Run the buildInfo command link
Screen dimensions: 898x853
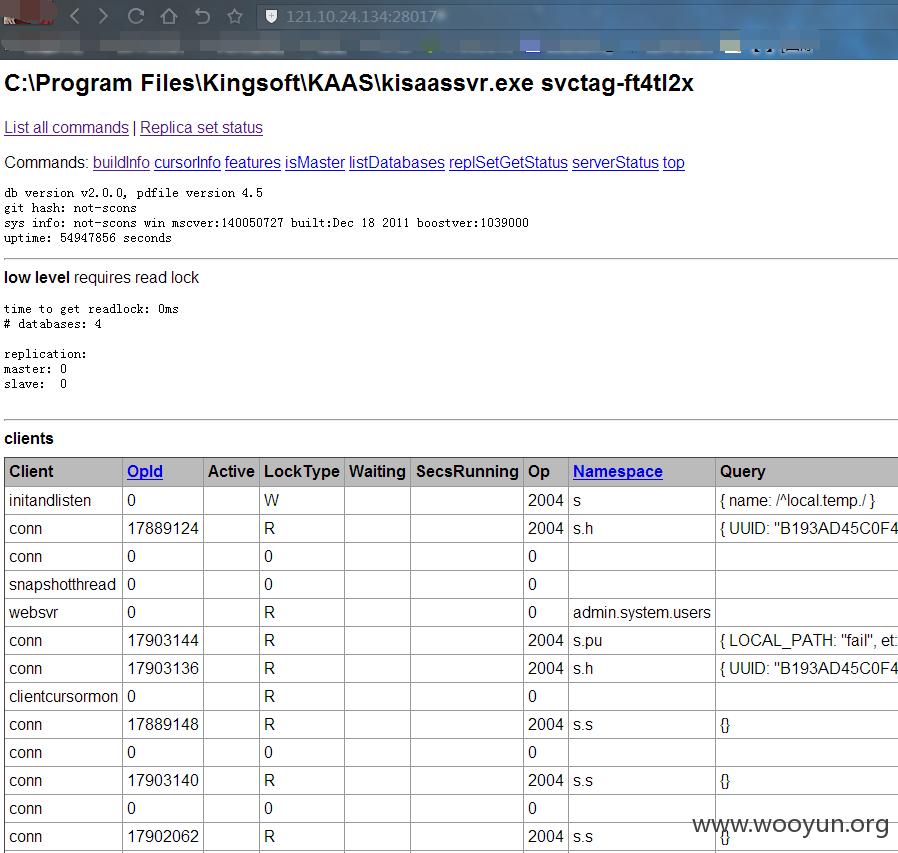[121, 163]
